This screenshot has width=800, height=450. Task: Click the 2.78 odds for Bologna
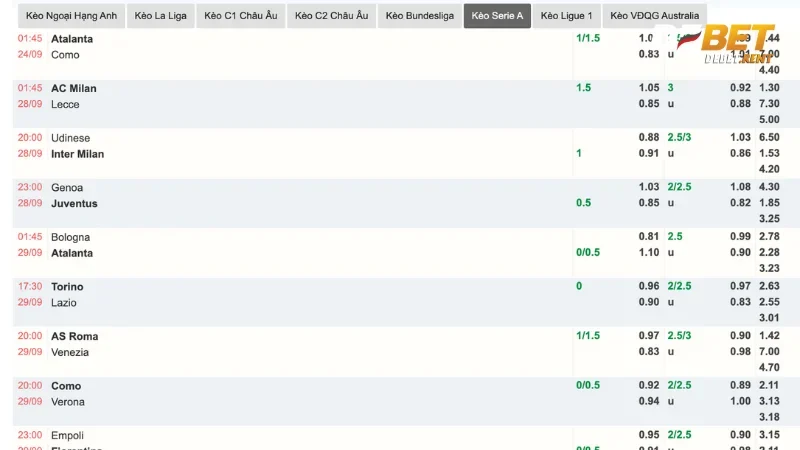(769, 236)
